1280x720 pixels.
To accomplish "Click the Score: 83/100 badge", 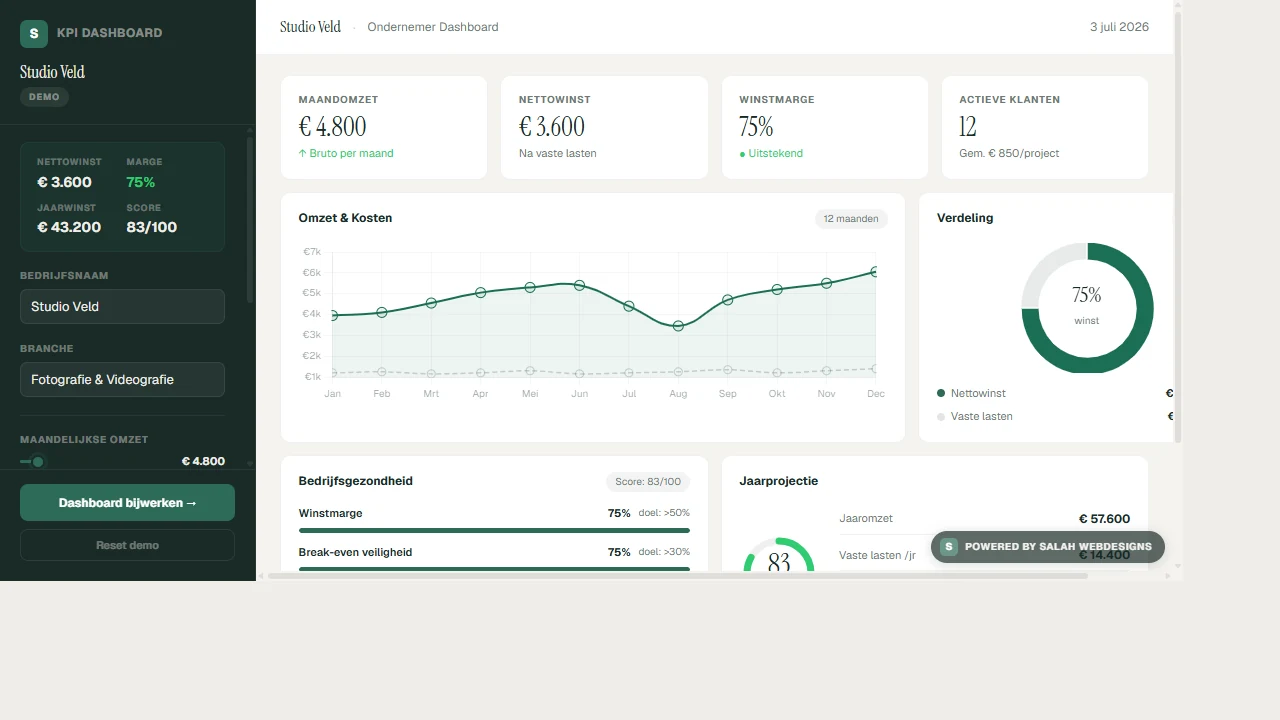I will [648, 481].
